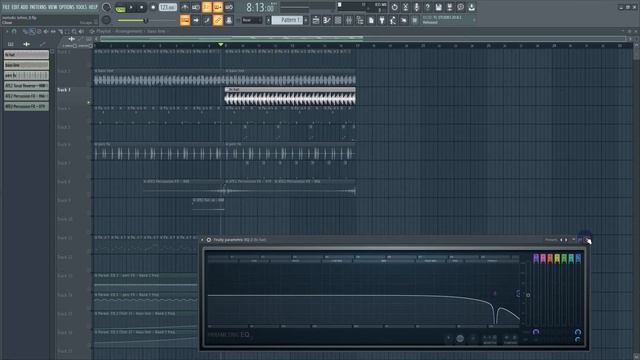Select the Track 3 header

[x=73, y=96]
